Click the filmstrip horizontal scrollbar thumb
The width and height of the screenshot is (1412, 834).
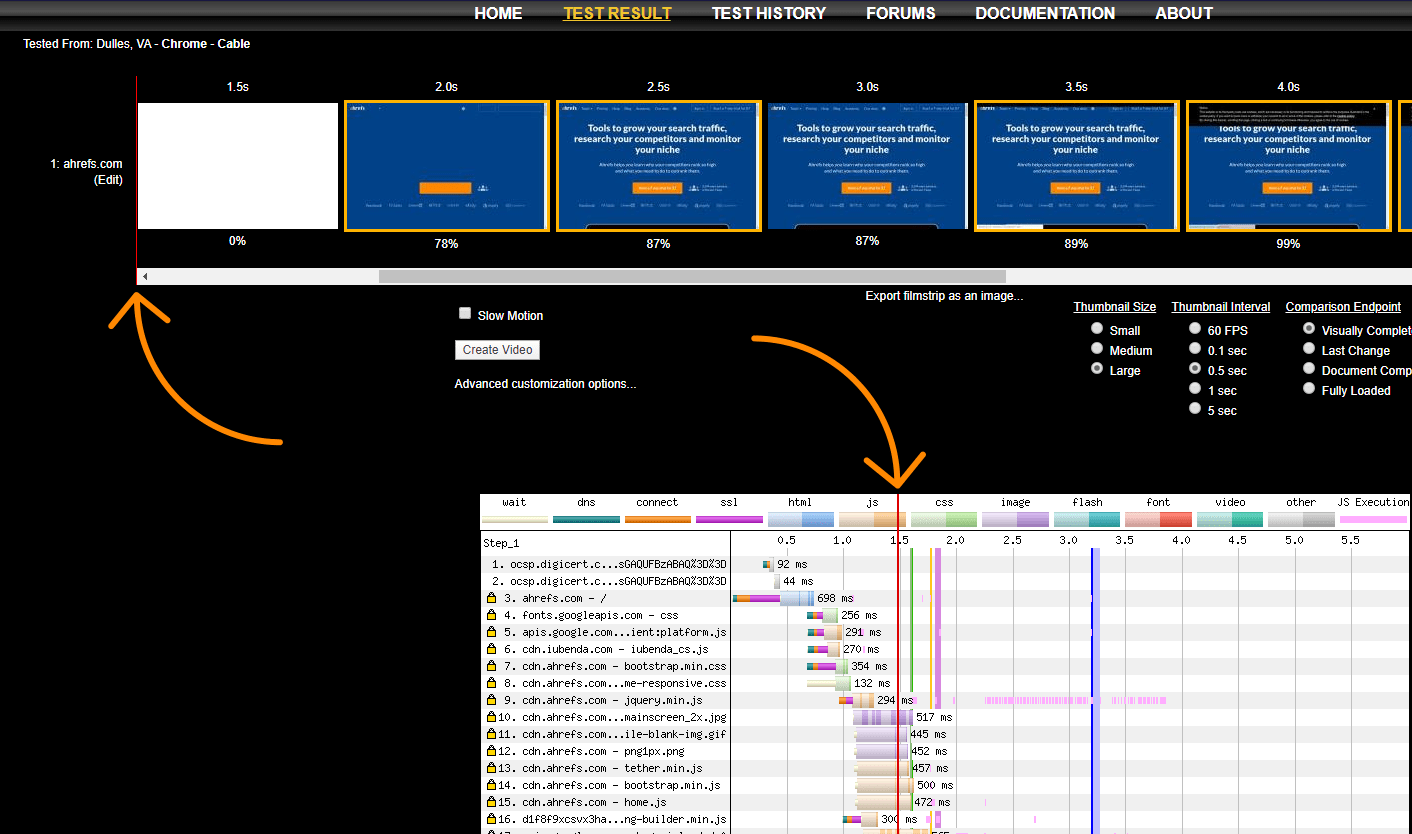[691, 276]
